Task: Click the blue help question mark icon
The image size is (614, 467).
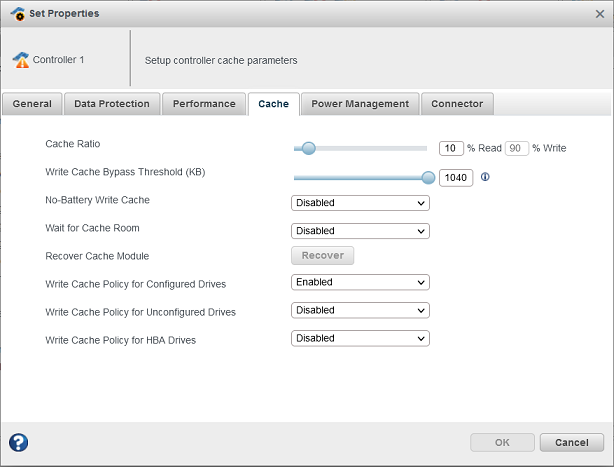Action: tap(18, 442)
